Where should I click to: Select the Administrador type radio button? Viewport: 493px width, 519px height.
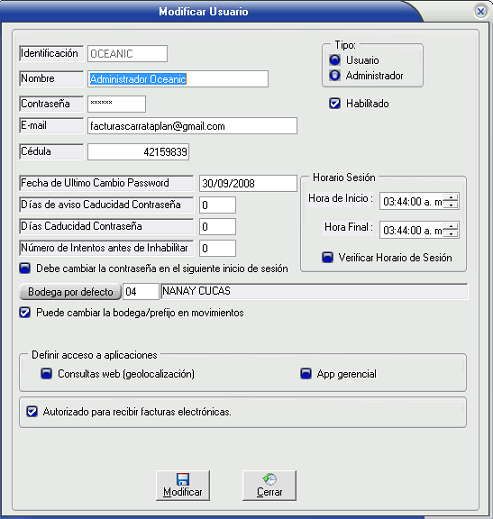pyautogui.click(x=335, y=75)
